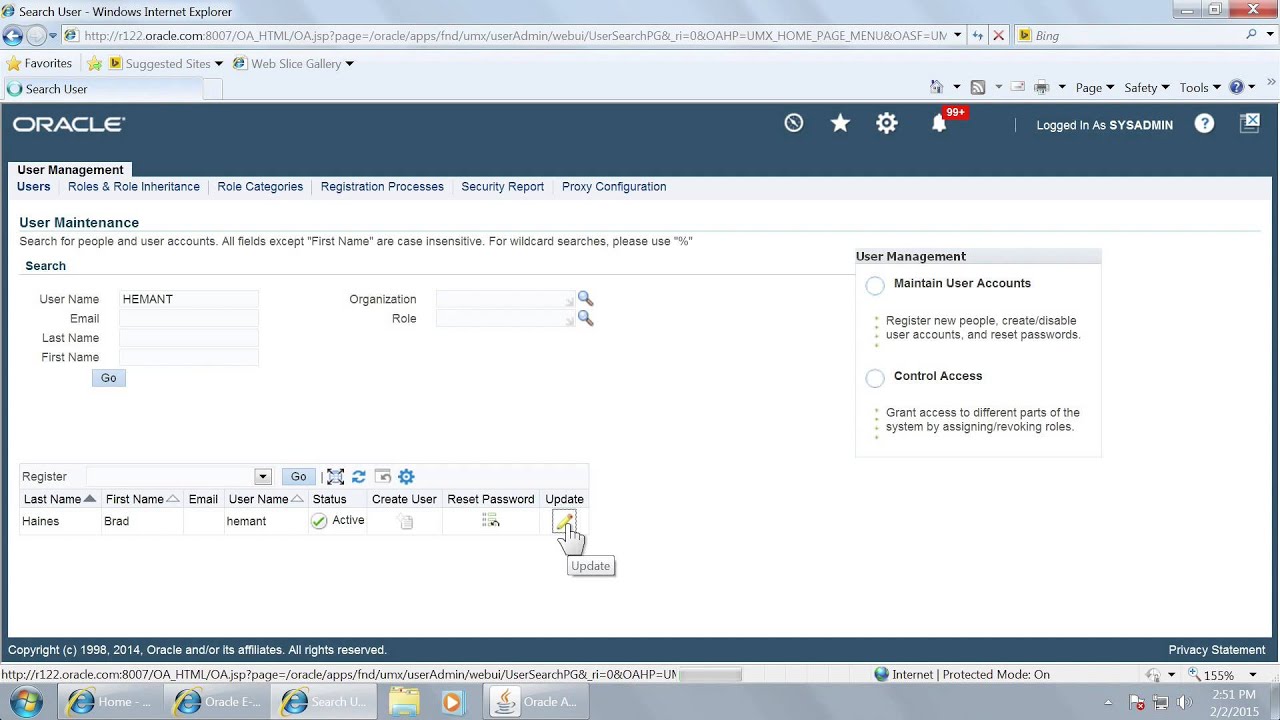This screenshot has width=1280, height=720.
Task: Click browser Forward button
Action: (x=36, y=36)
